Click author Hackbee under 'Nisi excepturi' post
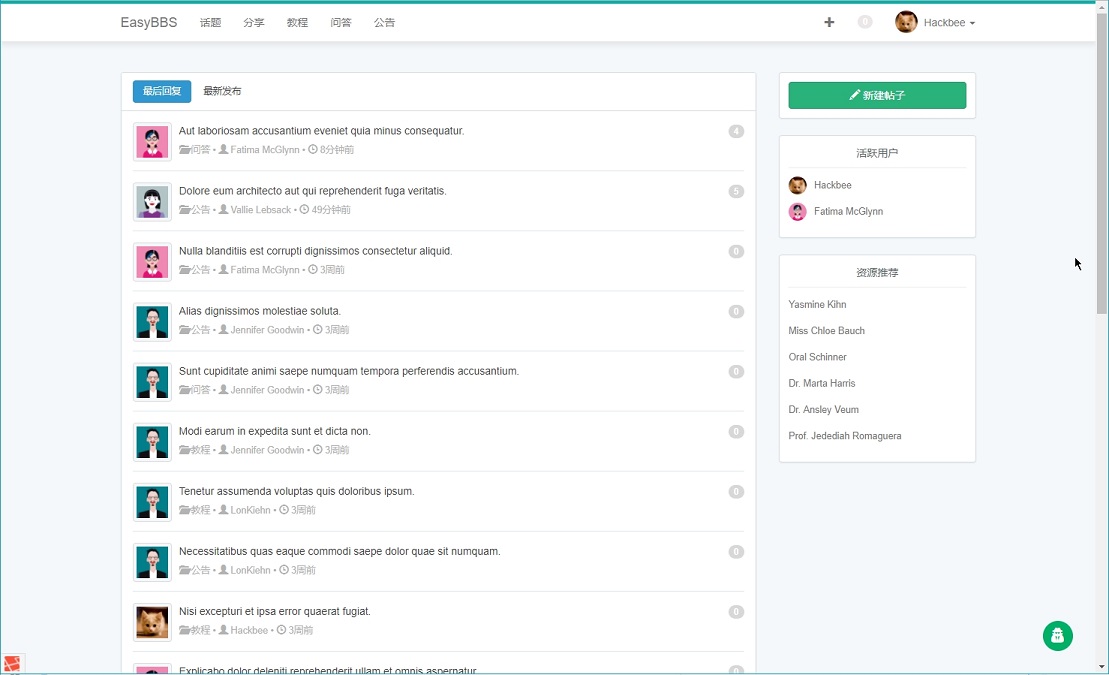This screenshot has width=1109, height=675. pos(248,631)
